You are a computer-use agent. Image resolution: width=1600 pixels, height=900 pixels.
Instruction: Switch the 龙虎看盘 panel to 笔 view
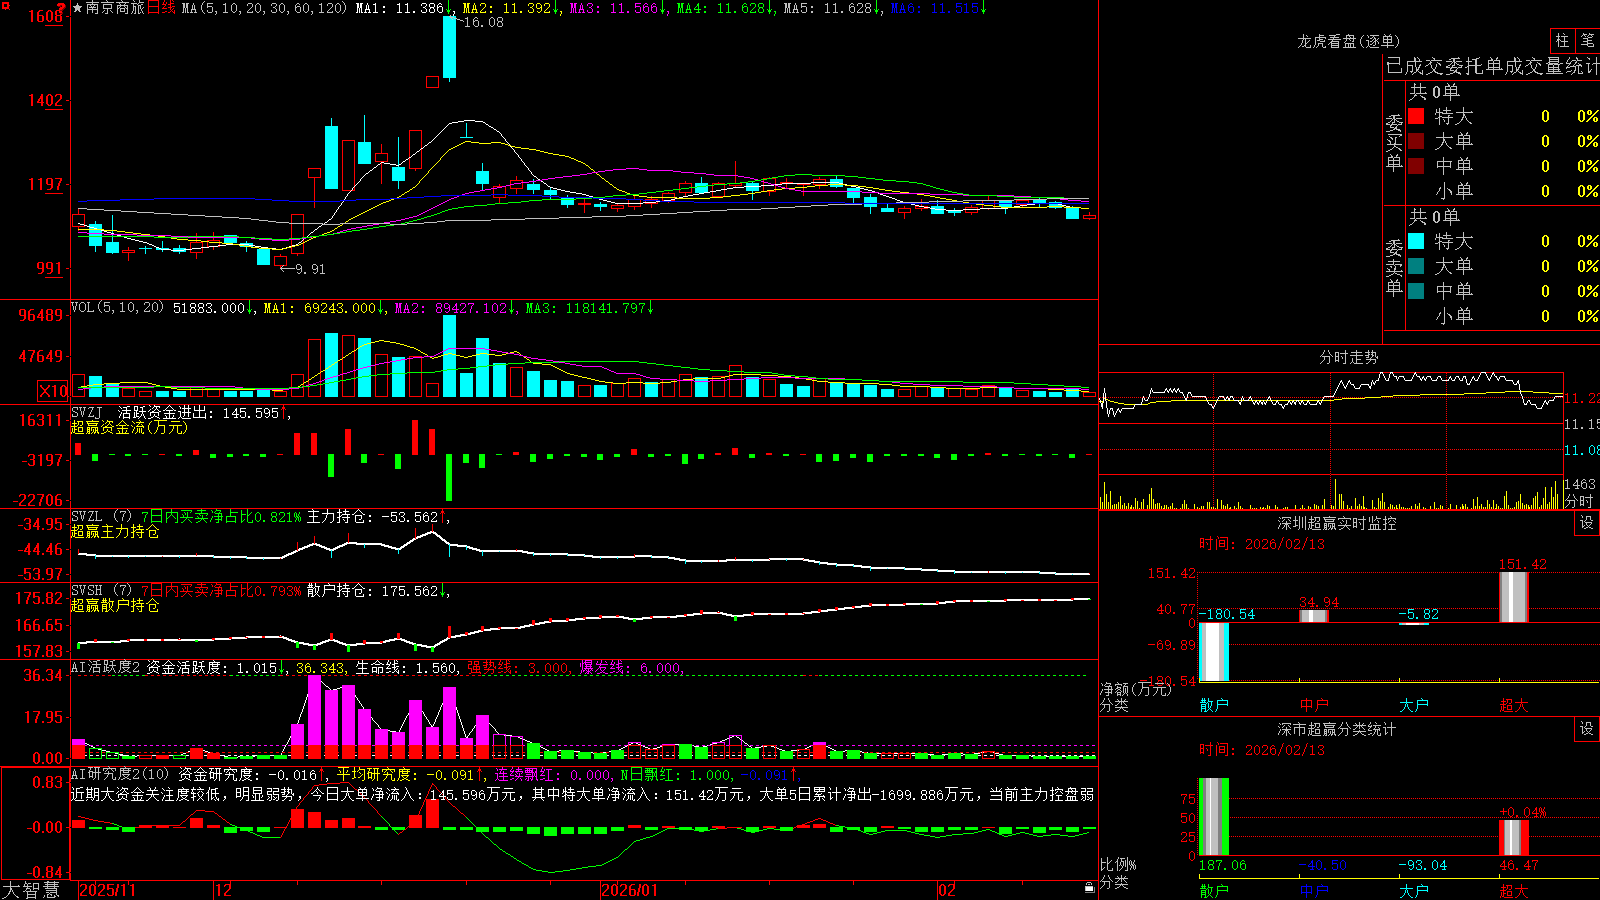[1587, 40]
